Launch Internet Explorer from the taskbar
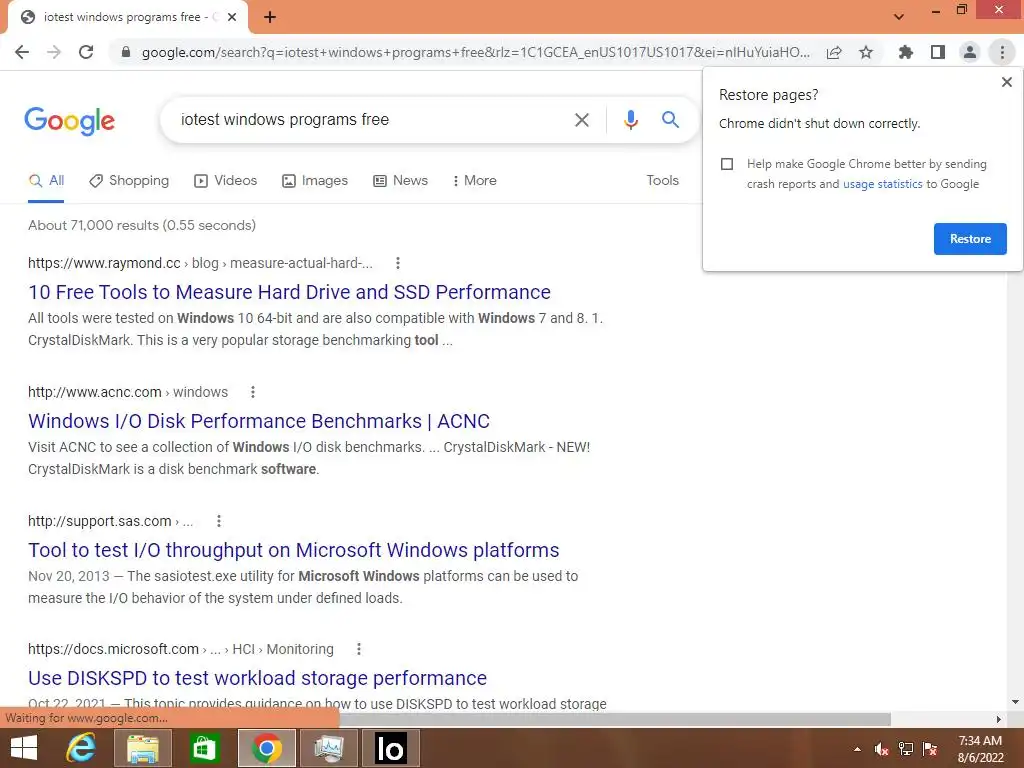The height and width of the screenshot is (768, 1024). click(82, 748)
